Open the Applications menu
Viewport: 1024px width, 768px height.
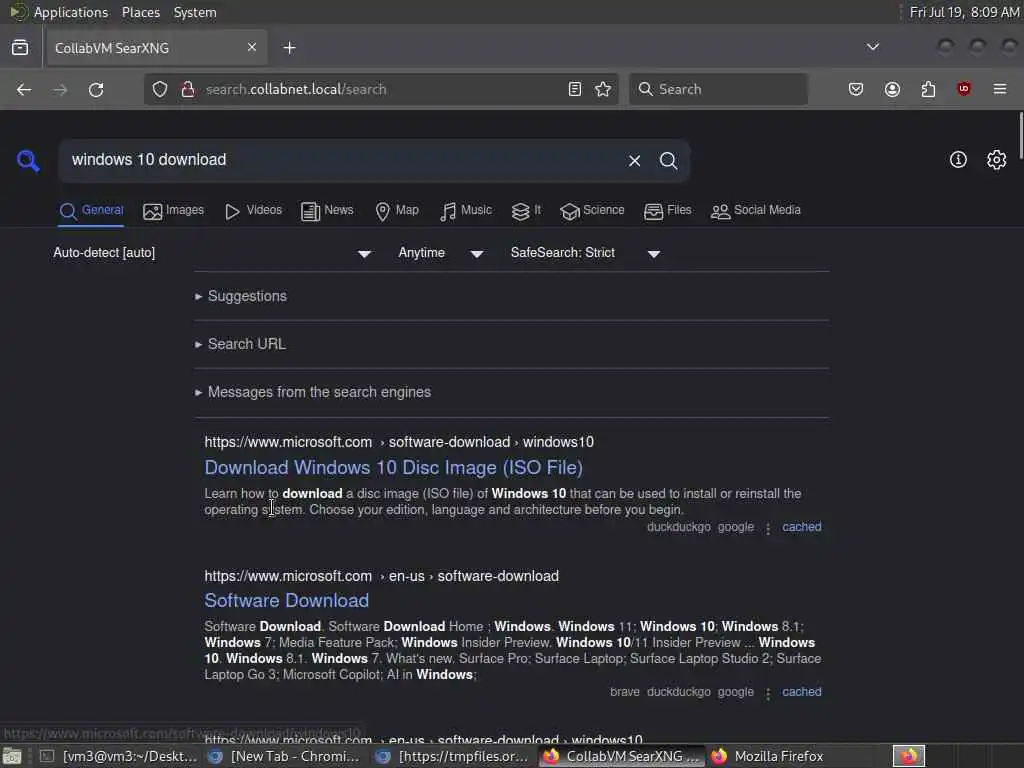[x=71, y=12]
